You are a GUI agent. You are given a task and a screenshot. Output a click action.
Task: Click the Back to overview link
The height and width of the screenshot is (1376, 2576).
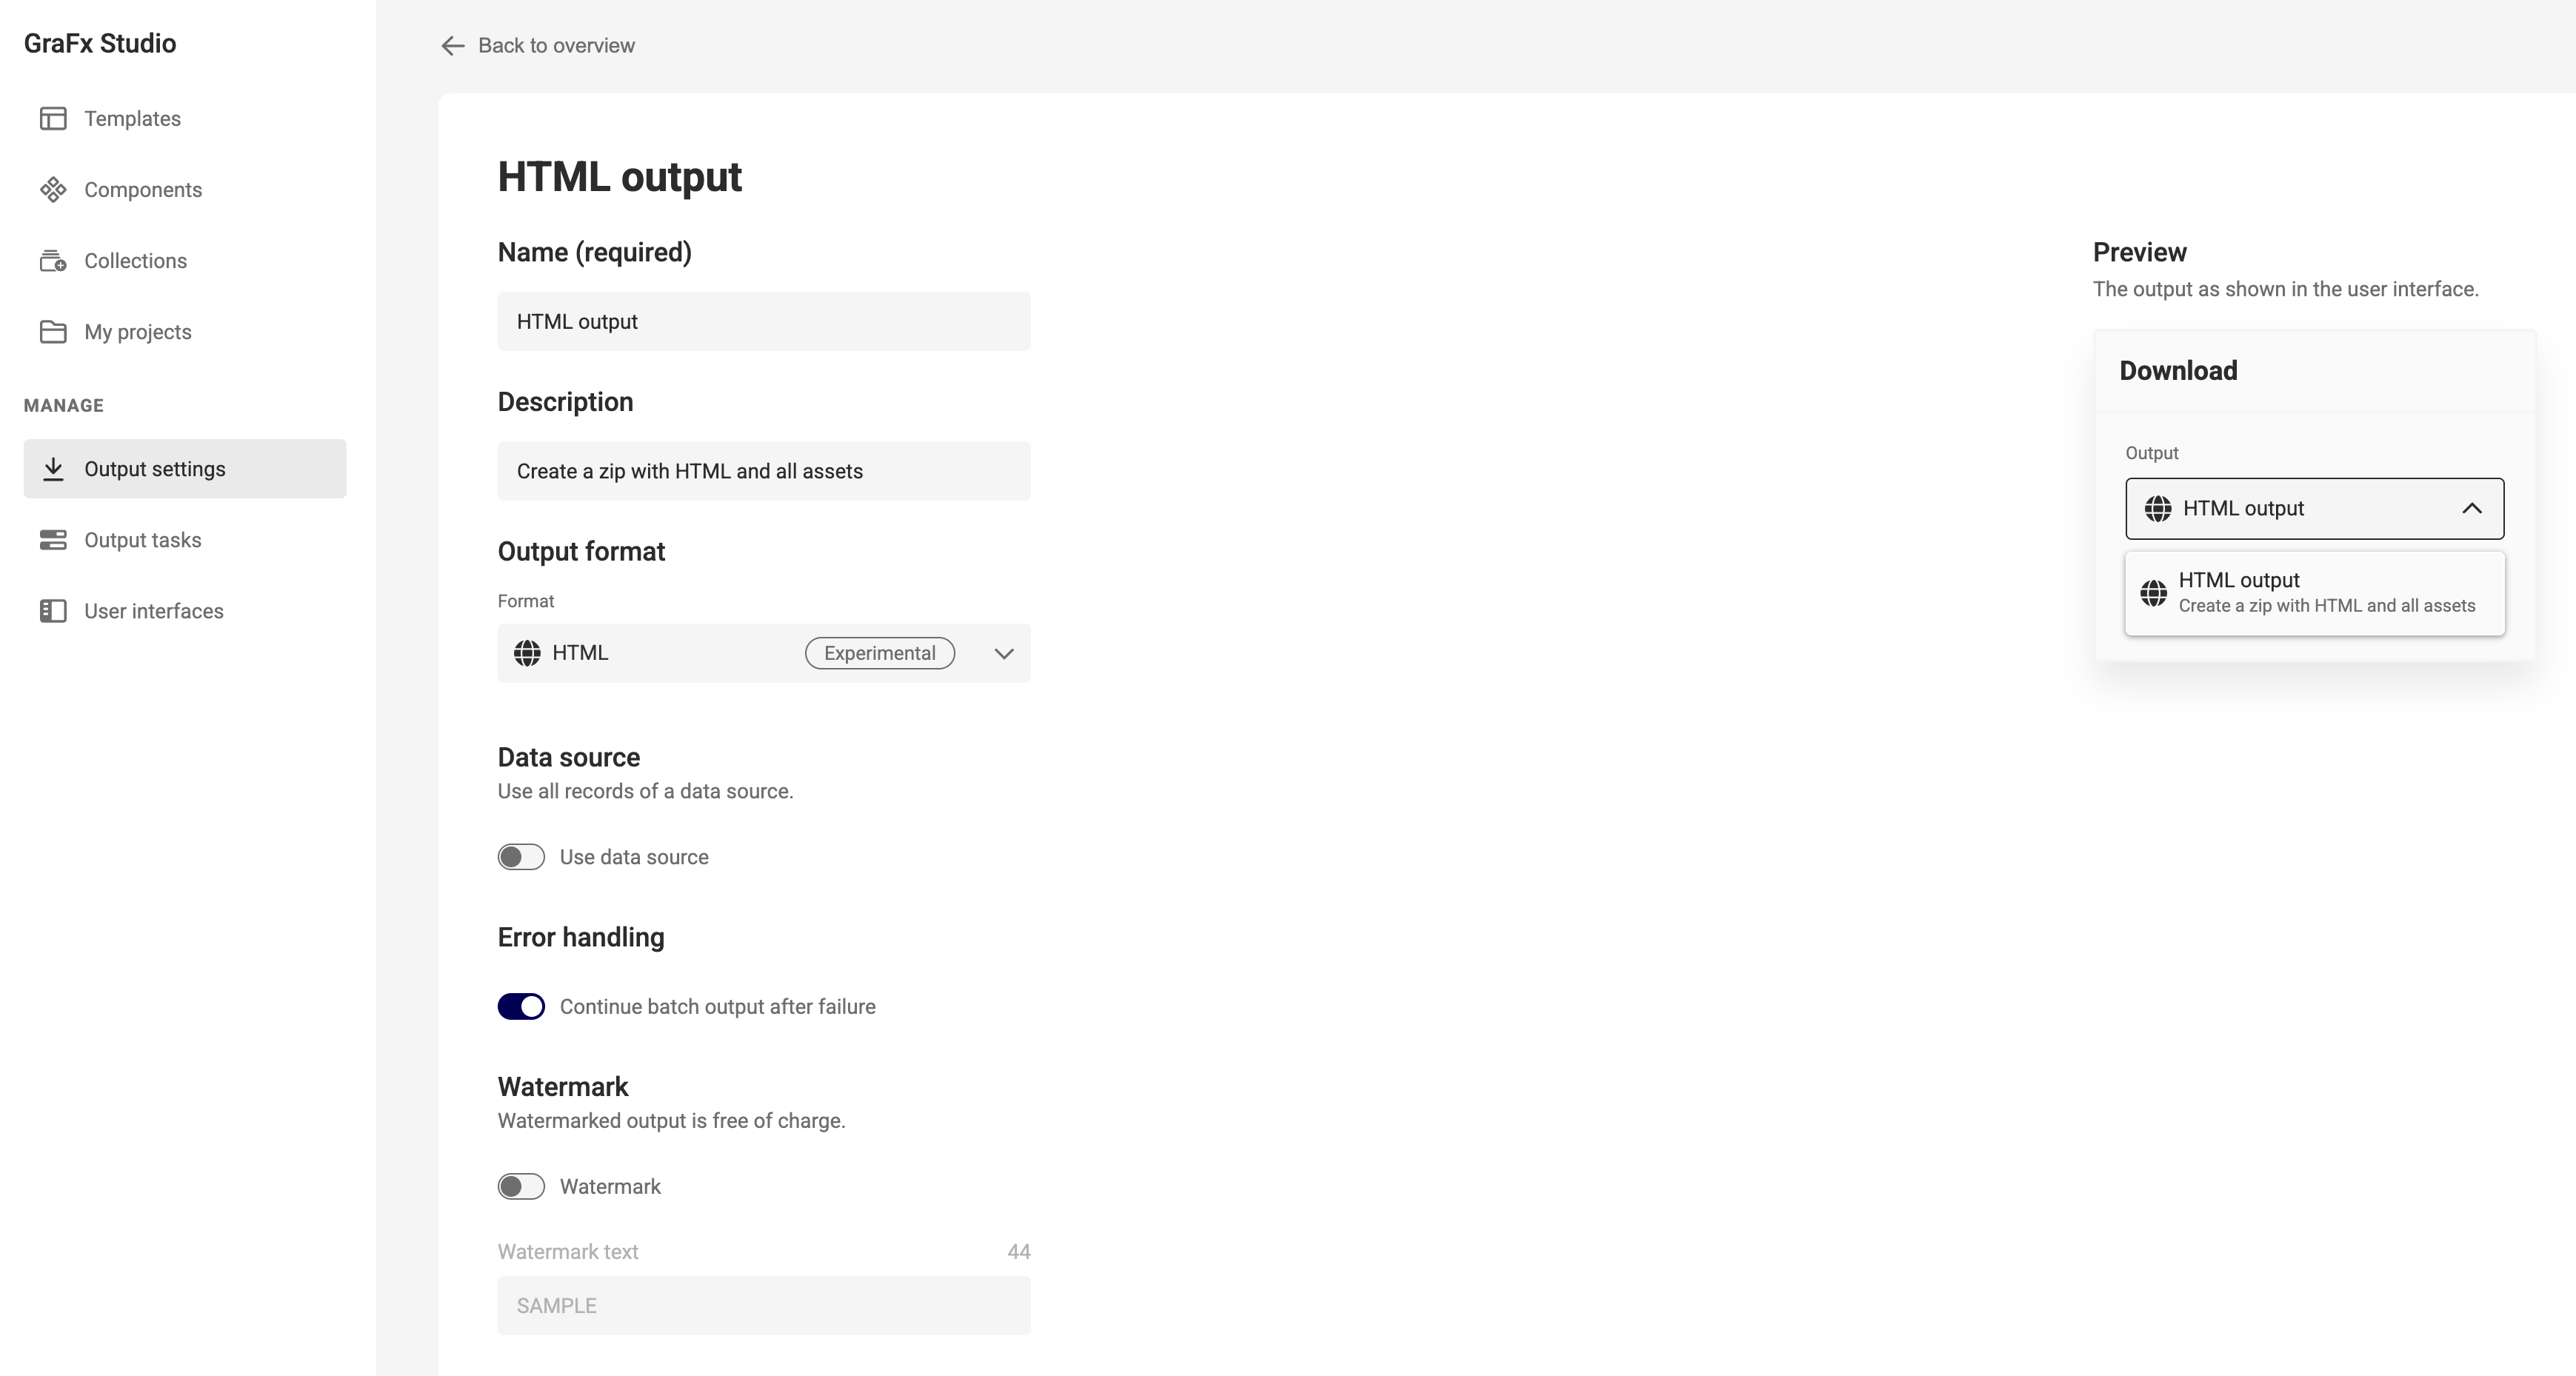[556, 45]
